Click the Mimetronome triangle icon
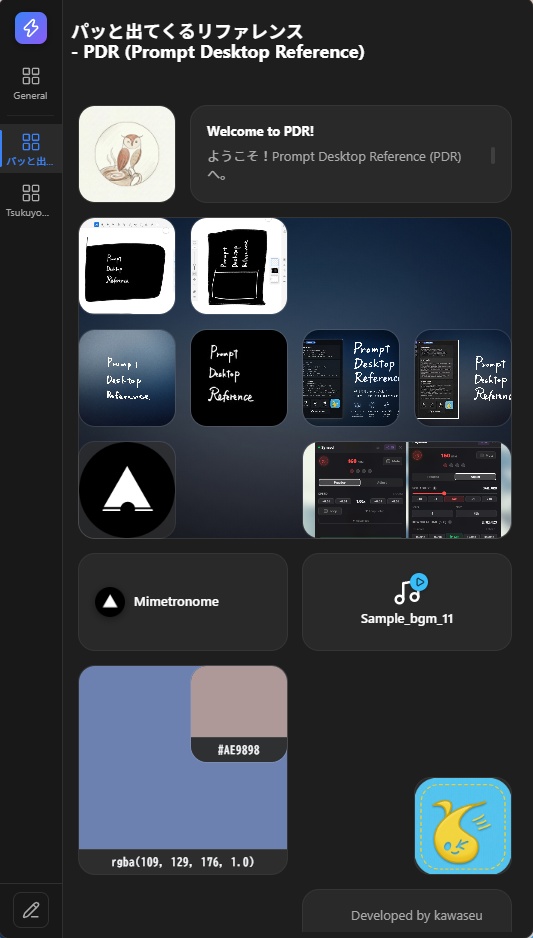 click(110, 602)
